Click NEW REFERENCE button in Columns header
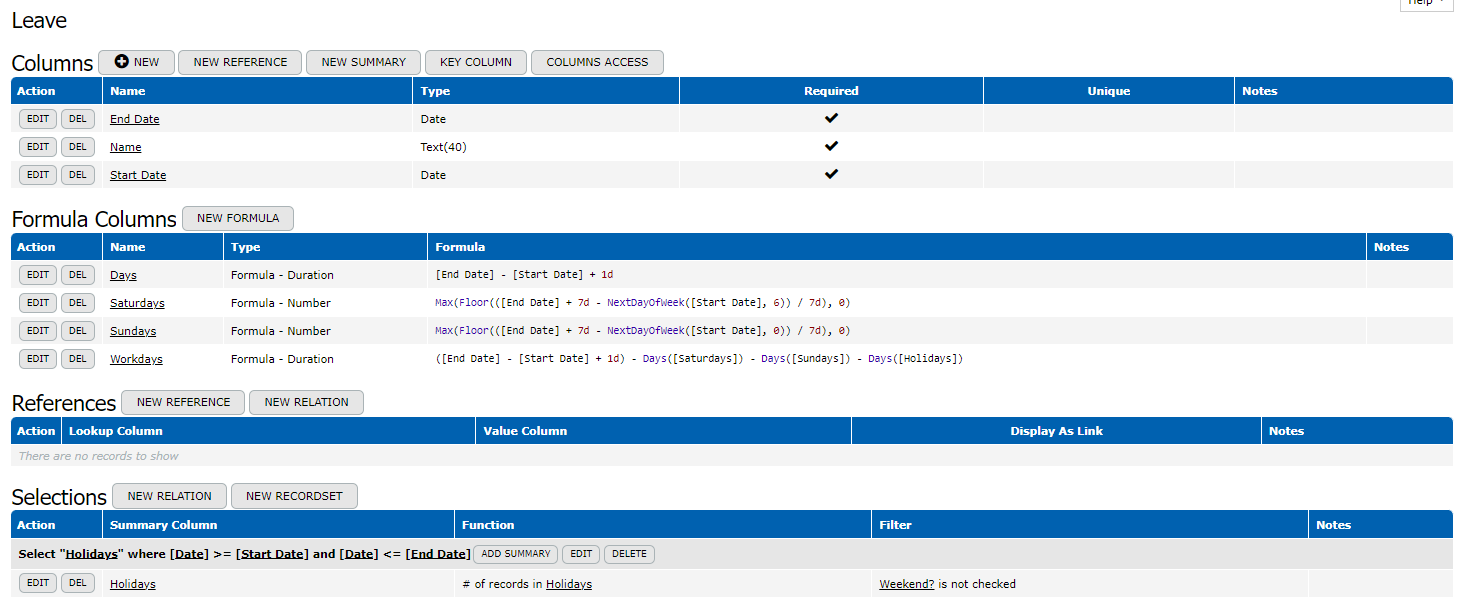1460x607 pixels. coord(240,62)
